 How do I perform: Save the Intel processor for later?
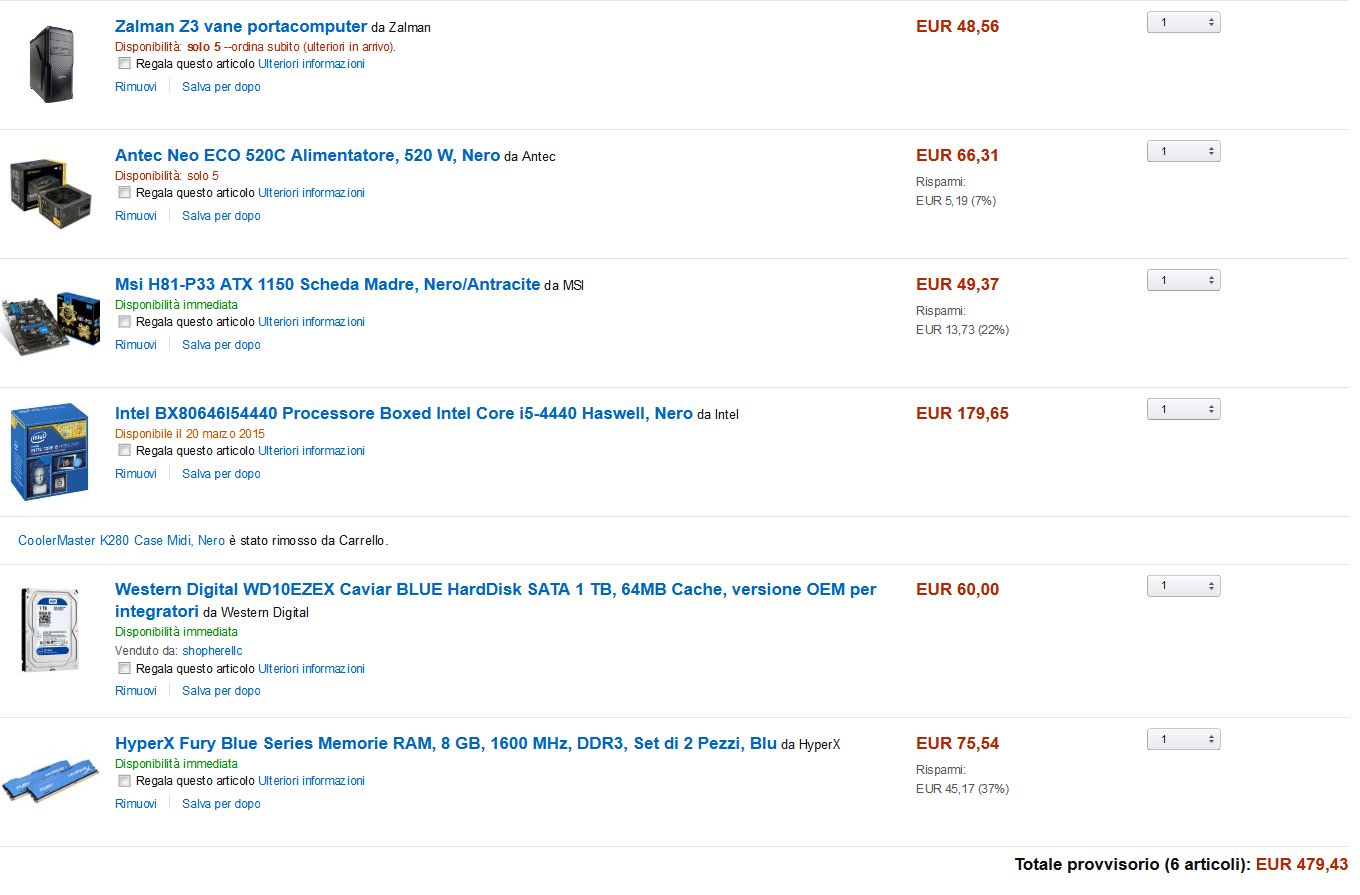coord(221,474)
